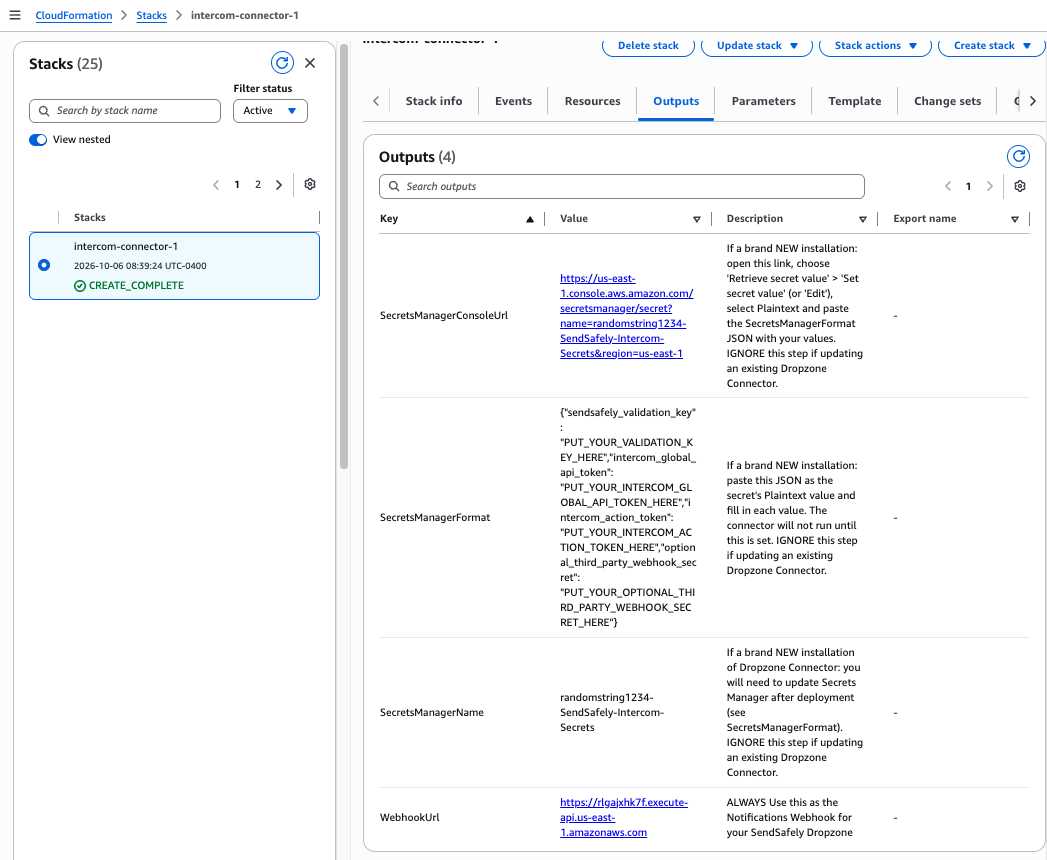The height and width of the screenshot is (860, 1047).
Task: Sort outputs by Key column arrow
Action: (x=530, y=219)
